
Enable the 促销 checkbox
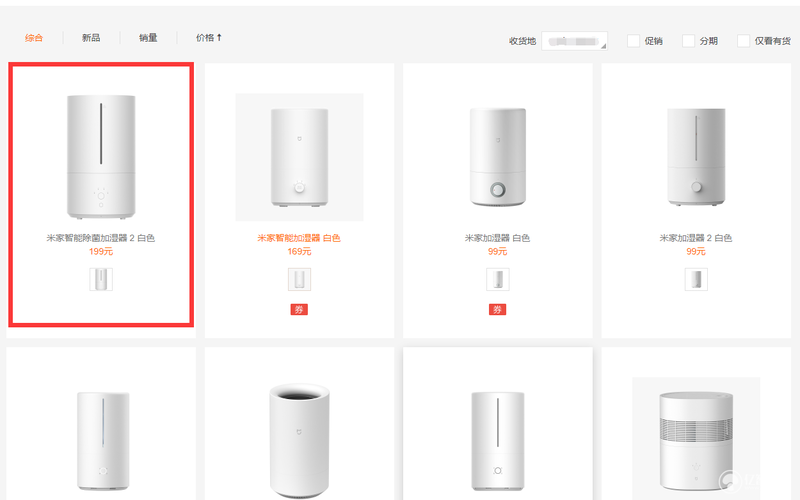point(633,41)
